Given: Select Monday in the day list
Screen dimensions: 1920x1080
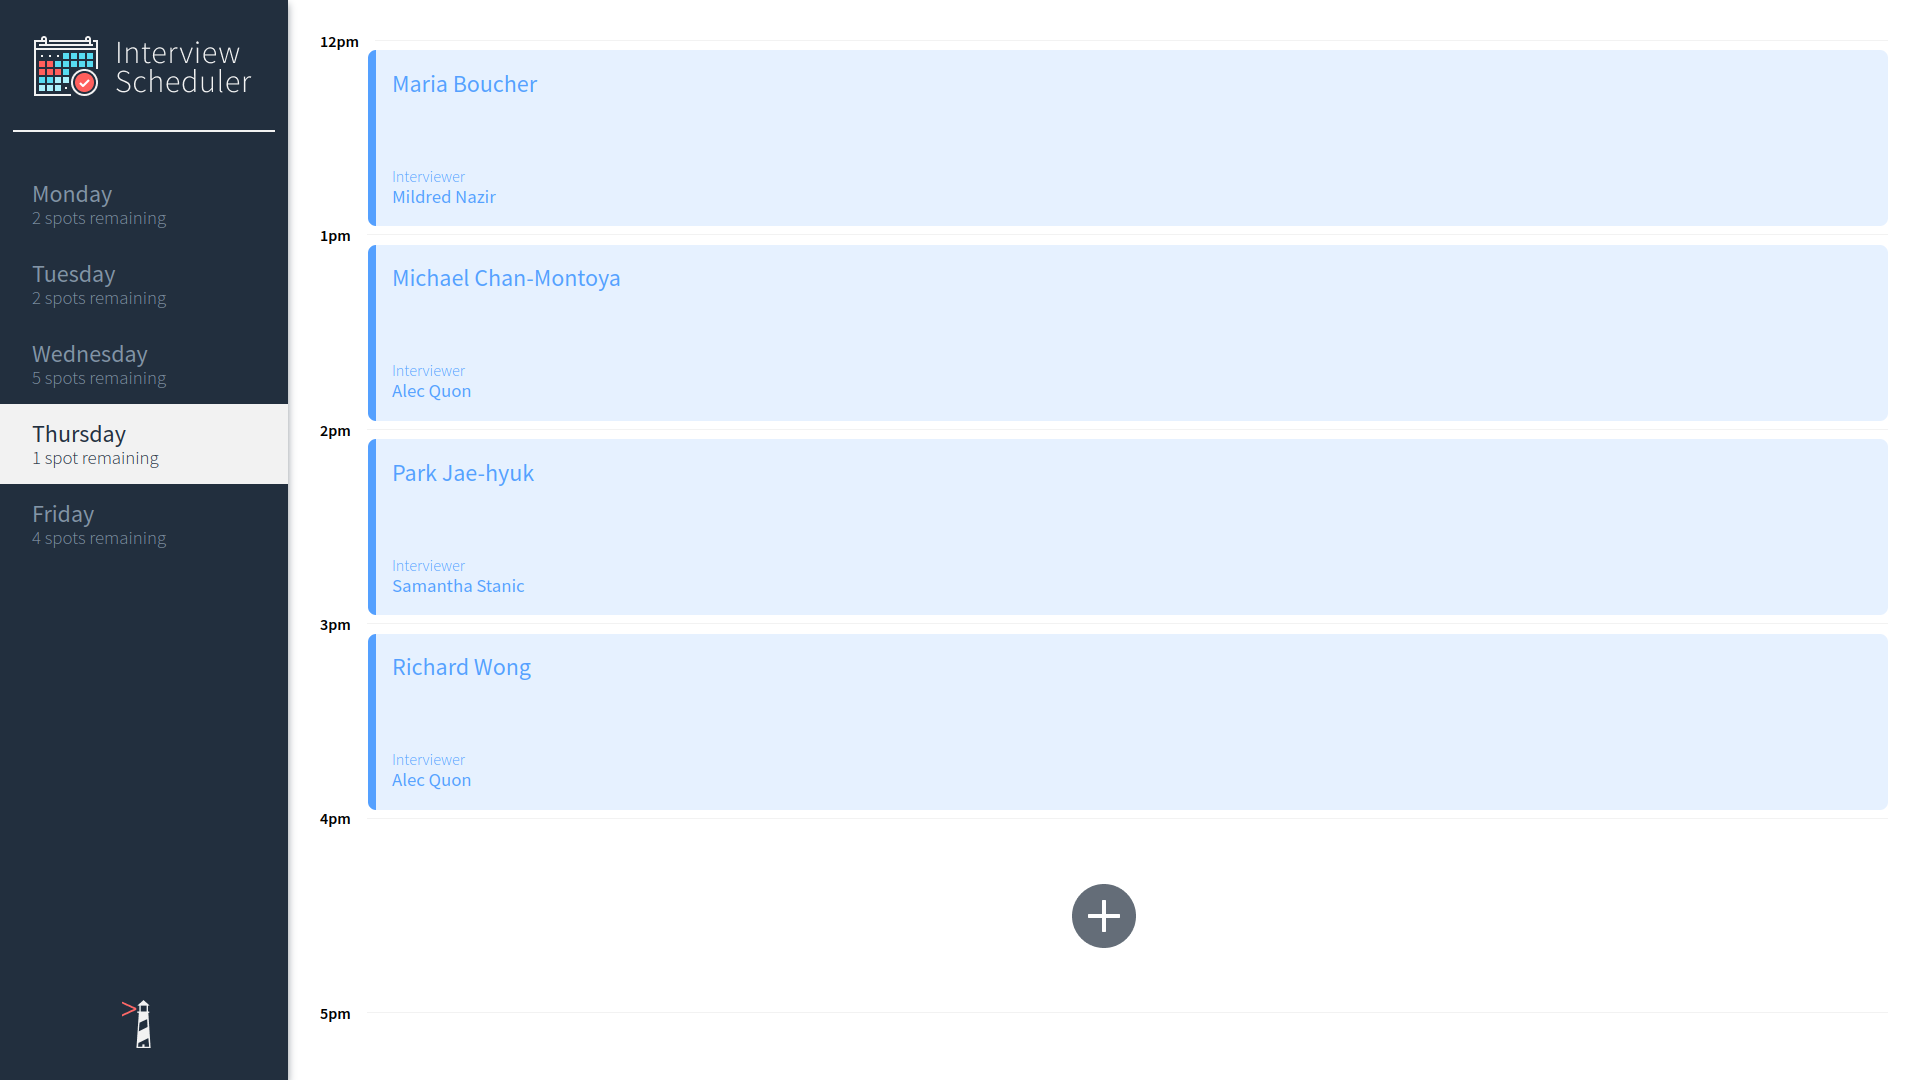Looking at the screenshot, I should pyautogui.click(x=143, y=204).
